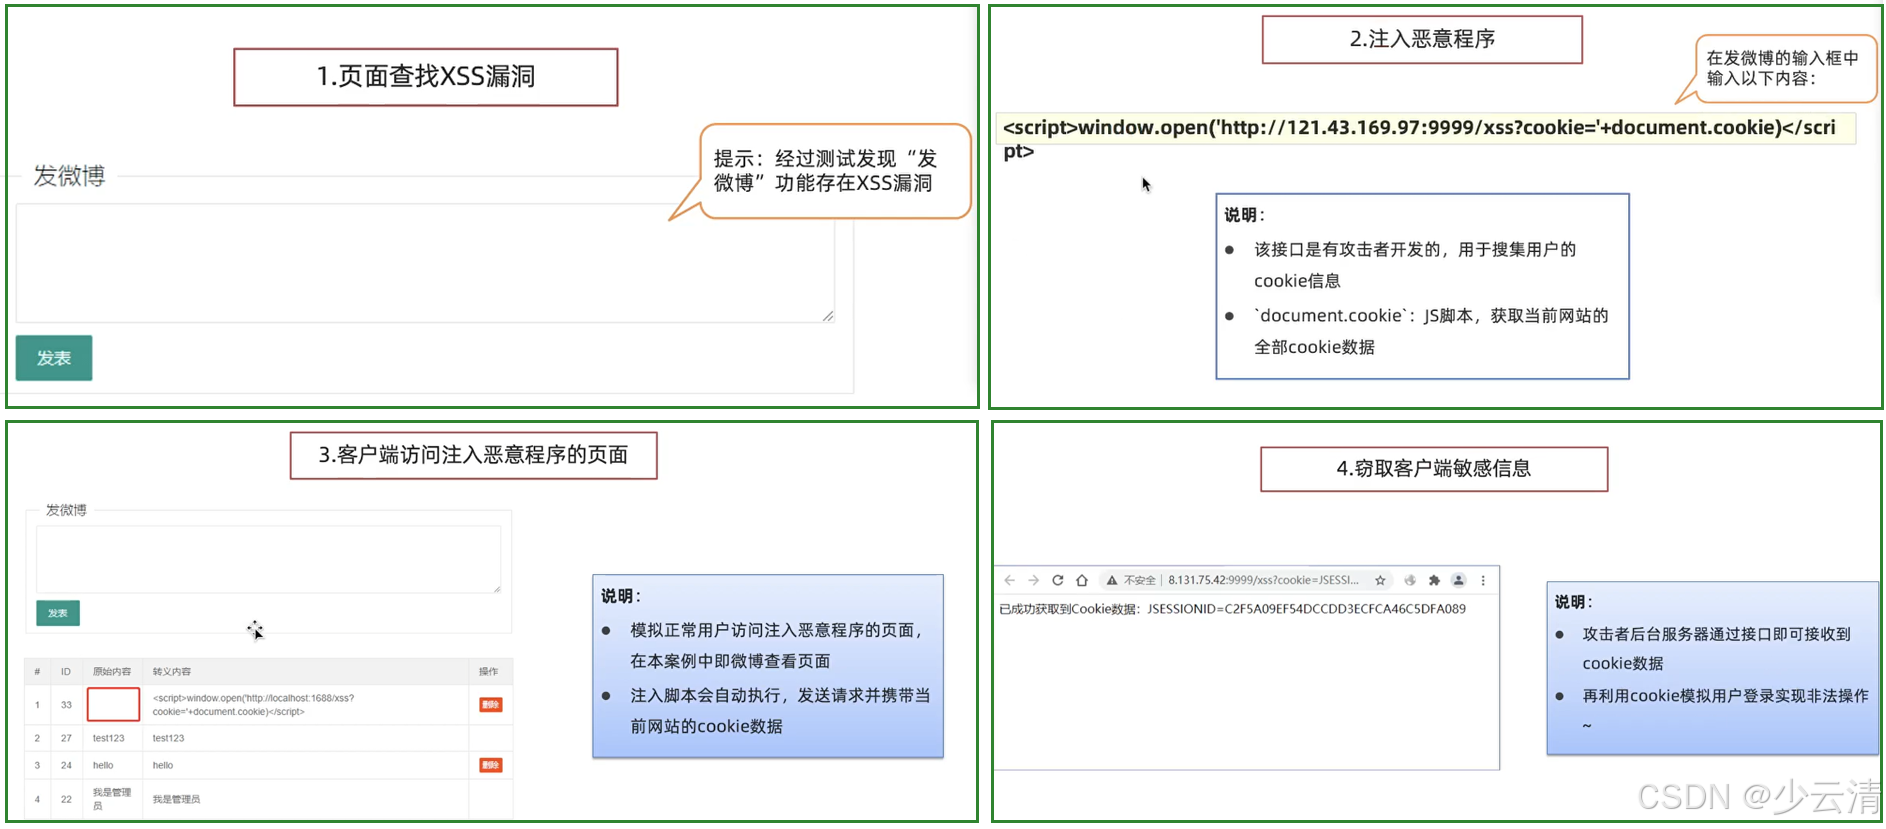Click the 原始内容 column header
Viewport: 1886px width, 829px height.
112,671
